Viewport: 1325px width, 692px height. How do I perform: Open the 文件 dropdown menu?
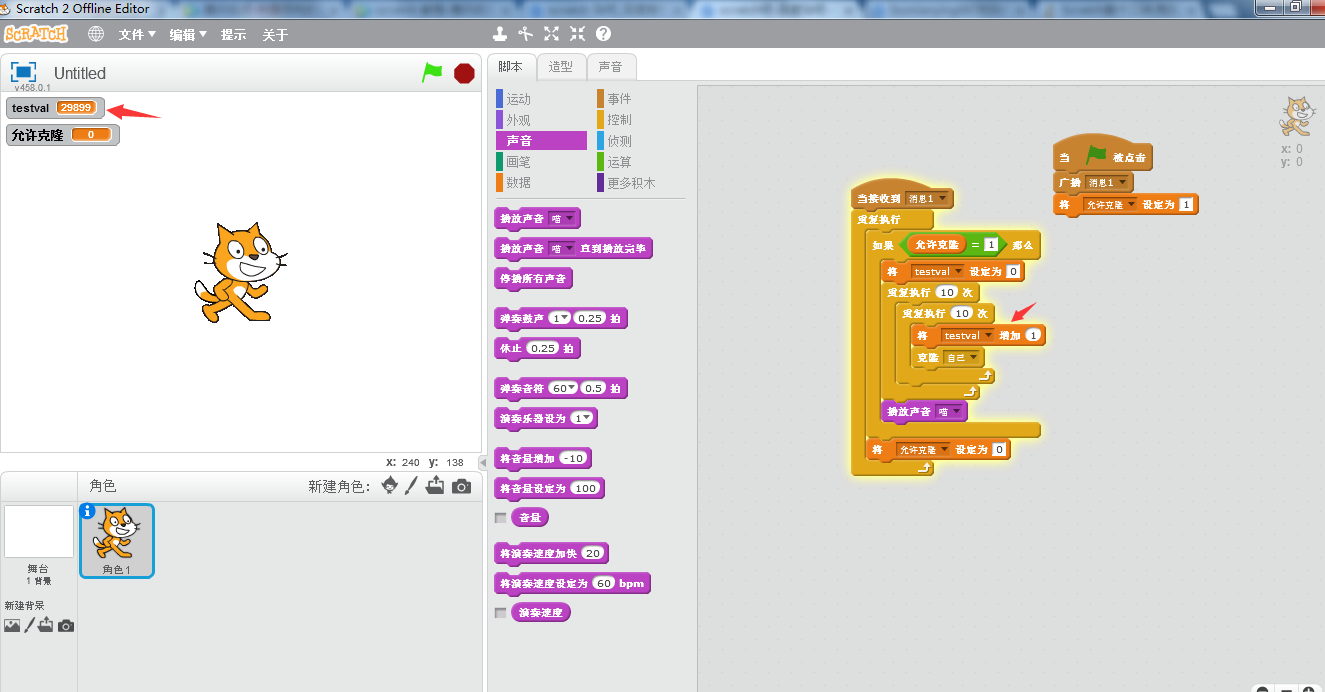[x=137, y=35]
